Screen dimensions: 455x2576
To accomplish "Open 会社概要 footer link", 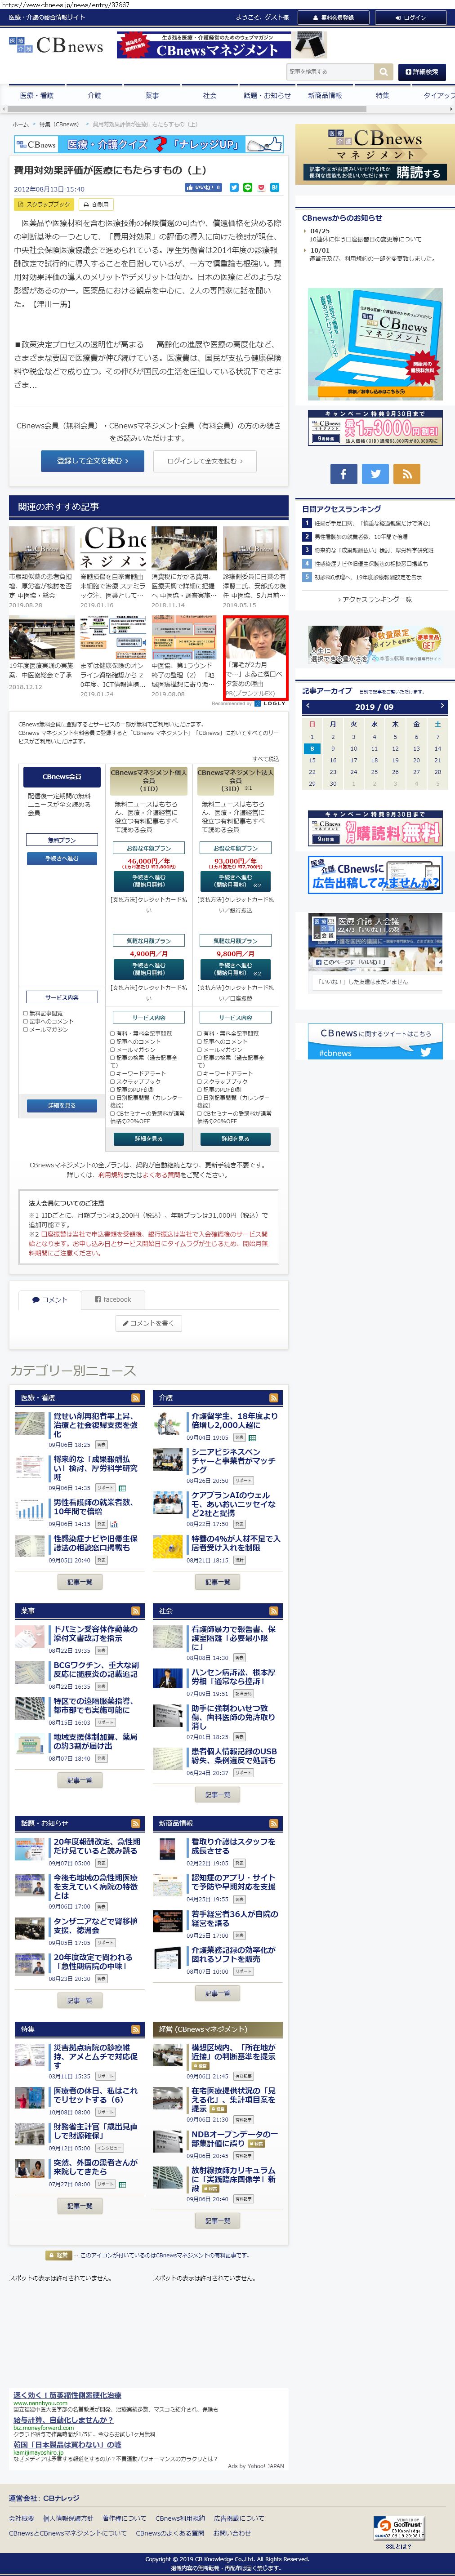I will tap(21, 2519).
